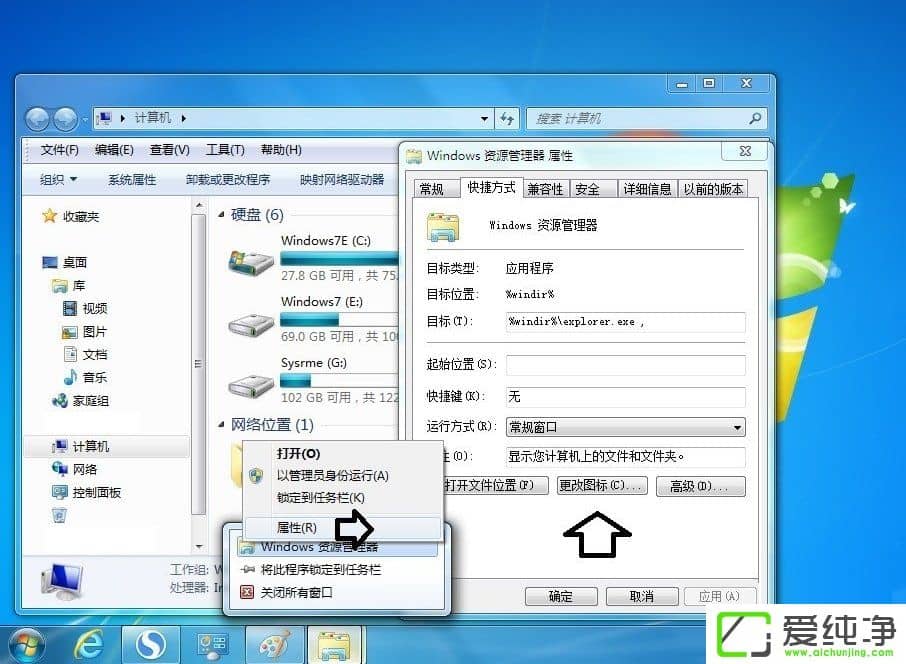Choose 打开(O) in context menu
The image size is (906, 664).
pyautogui.click(x=344, y=454)
